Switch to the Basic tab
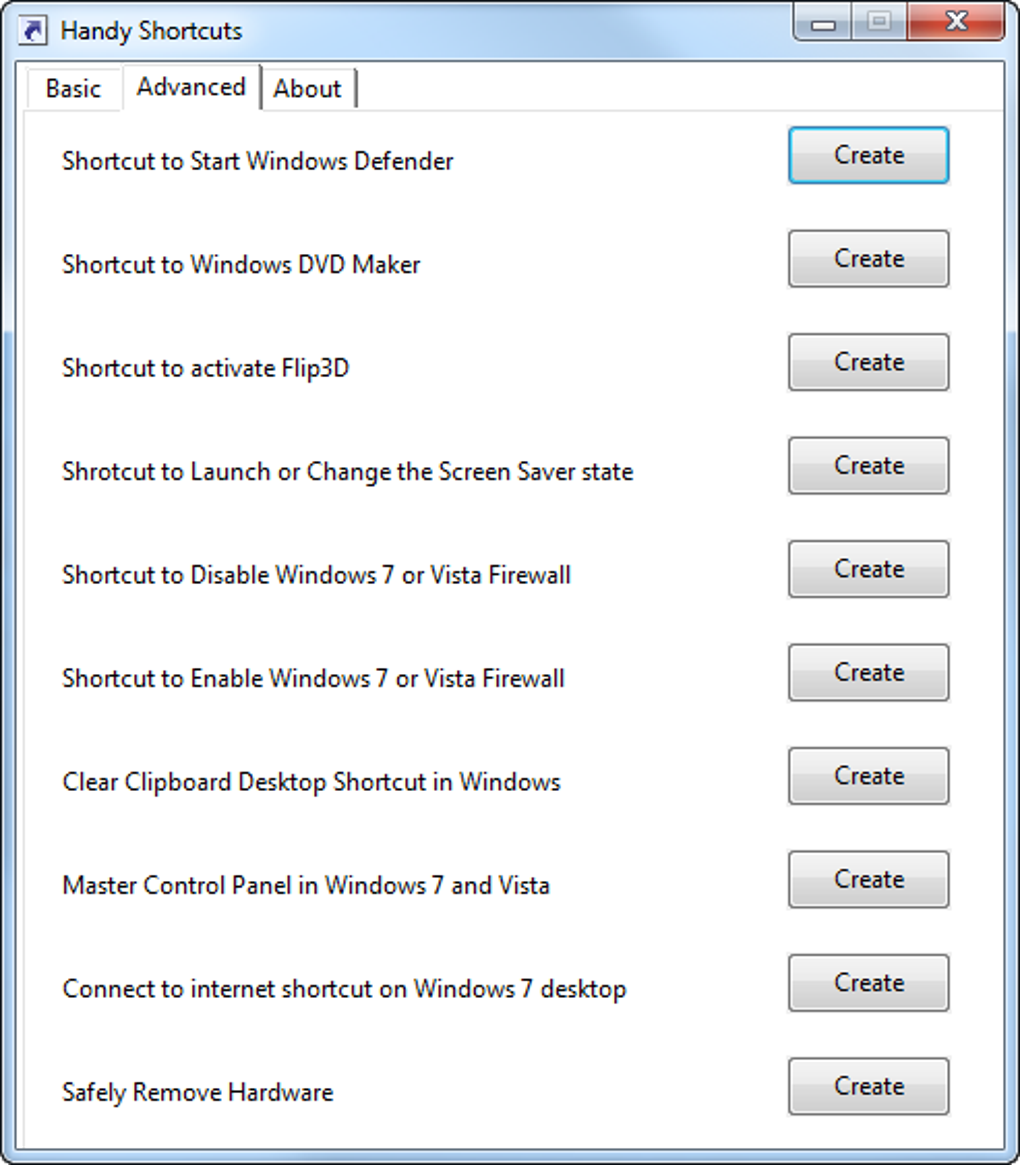The image size is (1020, 1165). 73,88
